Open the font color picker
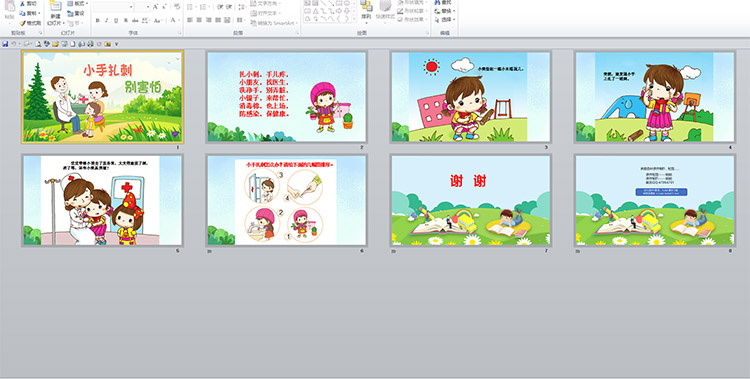 pyautogui.click(x=173, y=20)
